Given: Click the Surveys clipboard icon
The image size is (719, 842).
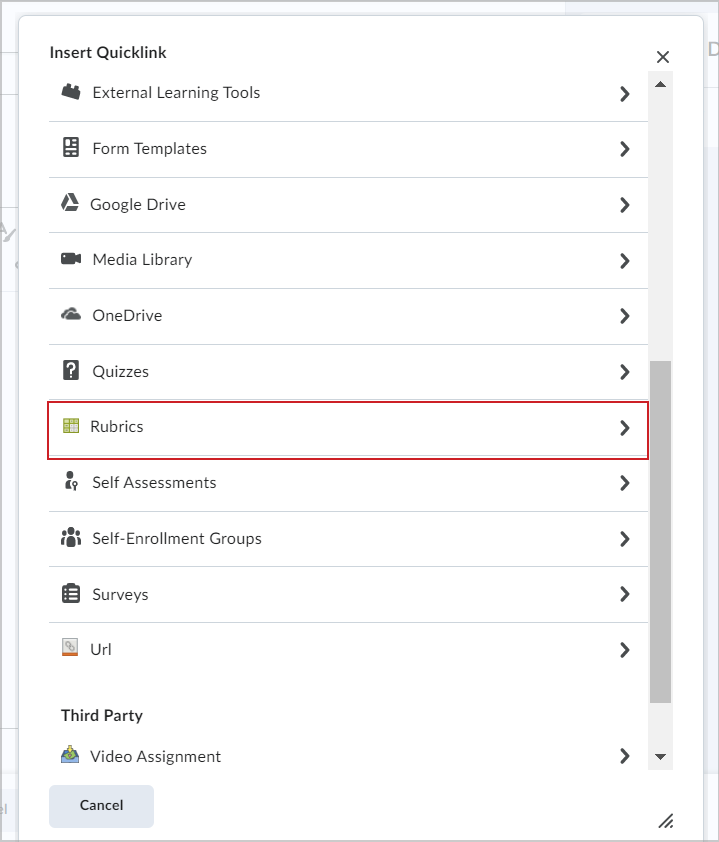Looking at the screenshot, I should pyautogui.click(x=71, y=593).
